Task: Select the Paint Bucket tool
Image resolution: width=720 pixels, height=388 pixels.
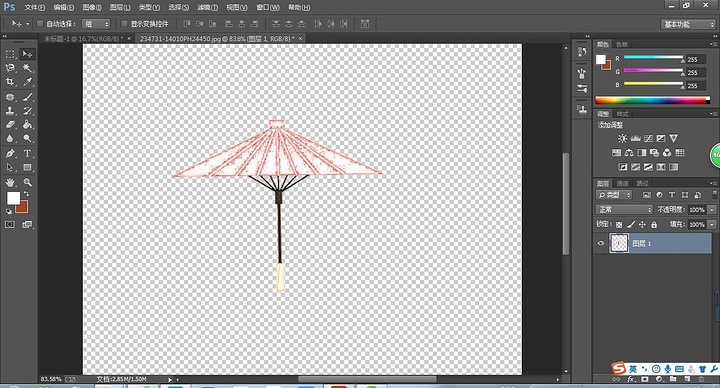Action: 28,124
